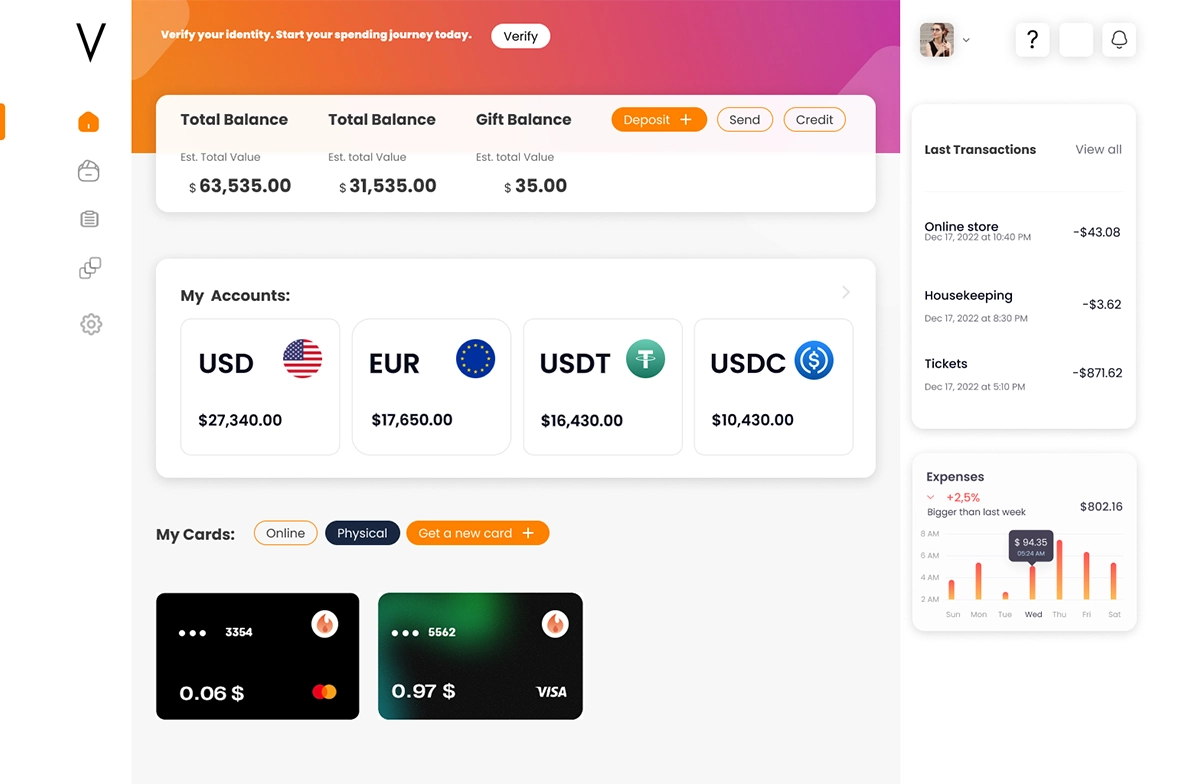Click the V logo in sidebar

coord(91,43)
